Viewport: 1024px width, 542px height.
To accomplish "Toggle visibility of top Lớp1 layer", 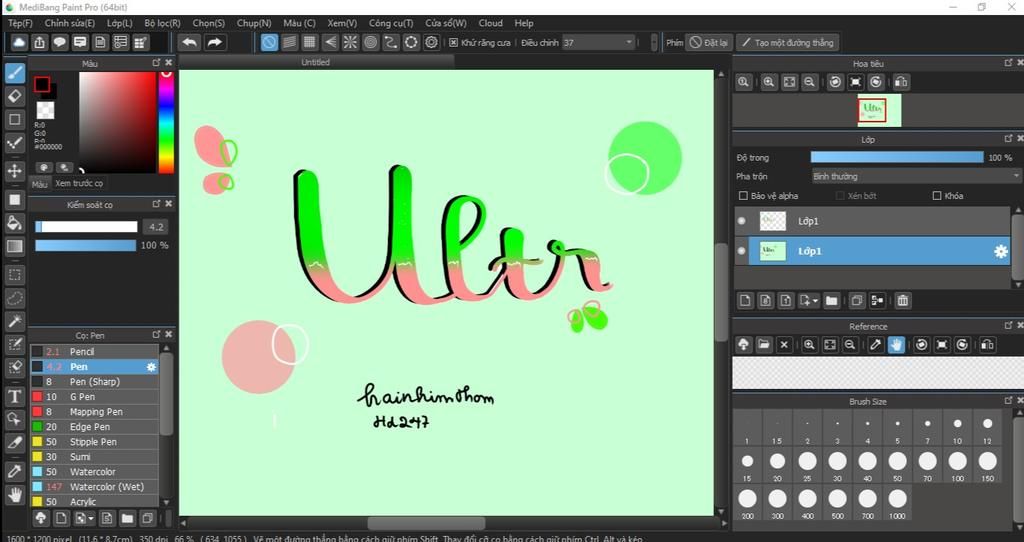I will click(x=741, y=221).
